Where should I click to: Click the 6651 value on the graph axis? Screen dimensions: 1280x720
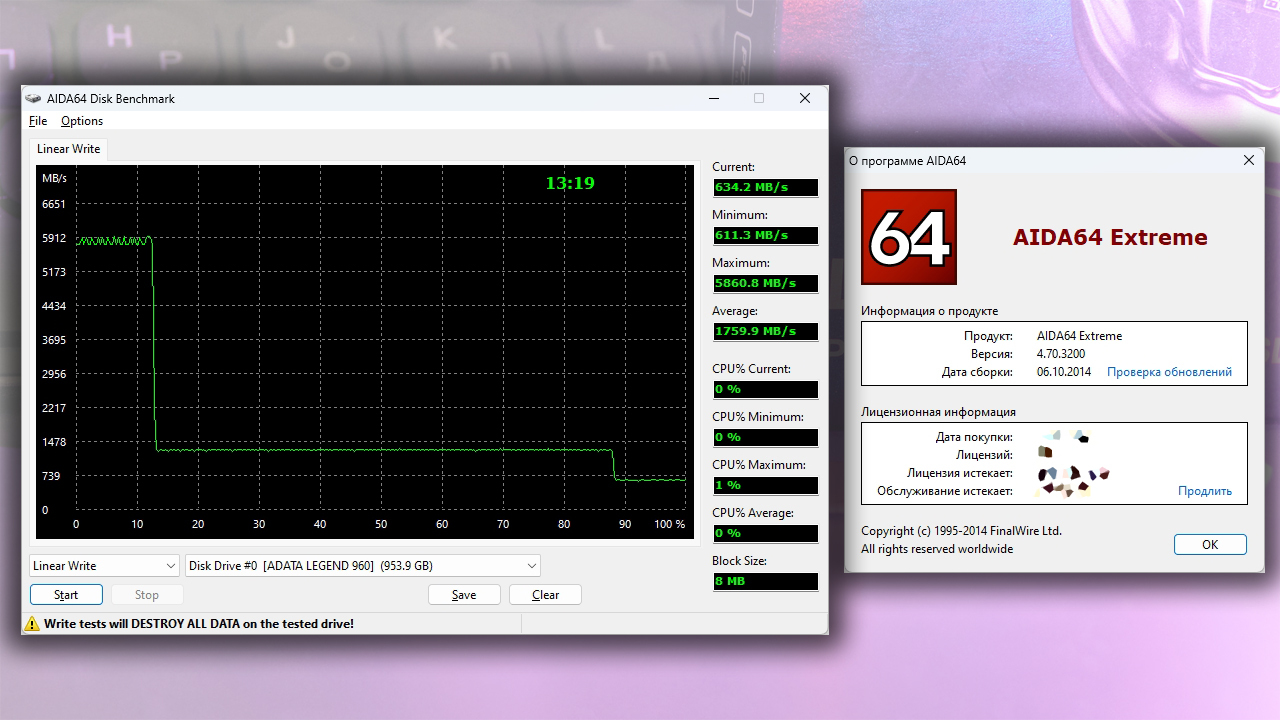53,204
